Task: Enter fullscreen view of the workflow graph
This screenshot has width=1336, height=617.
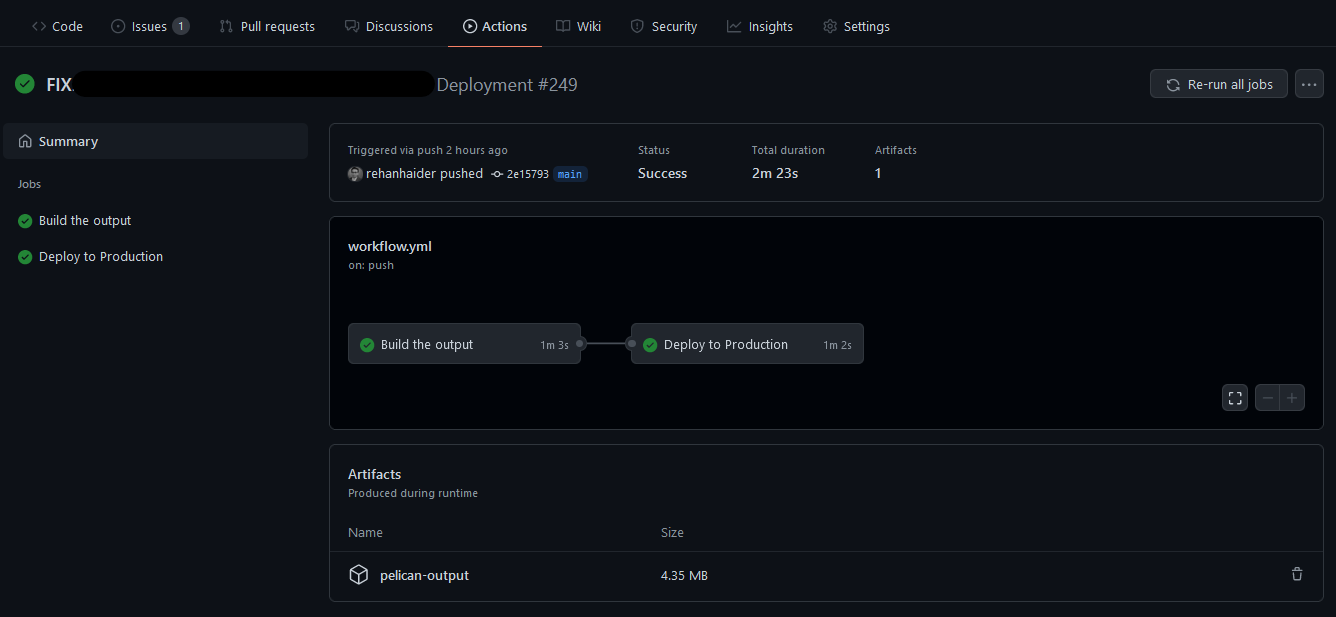Action: [x=1234, y=397]
